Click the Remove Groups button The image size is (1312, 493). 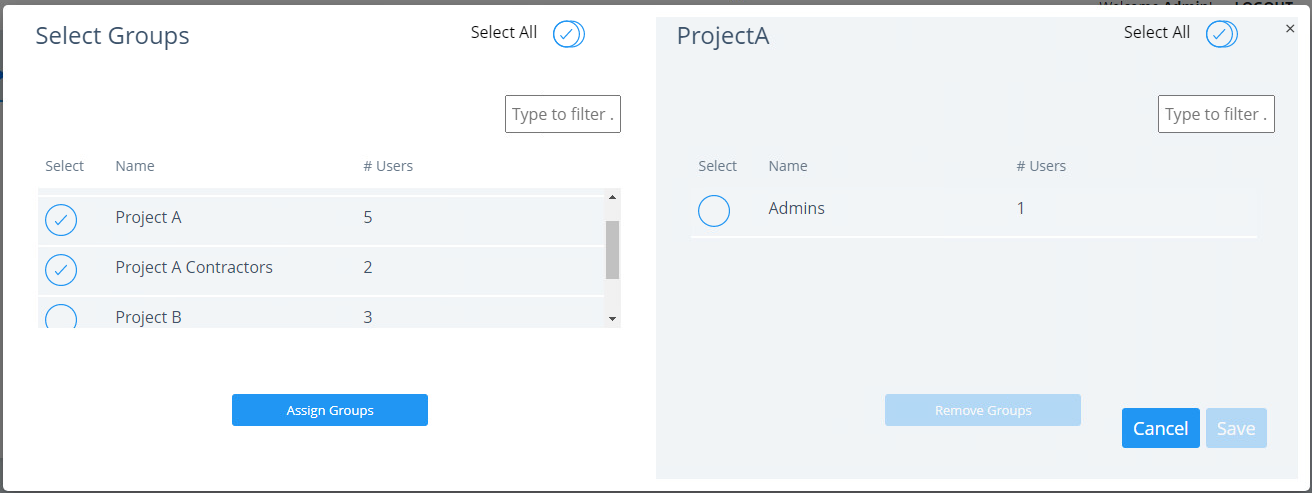pyautogui.click(x=982, y=410)
